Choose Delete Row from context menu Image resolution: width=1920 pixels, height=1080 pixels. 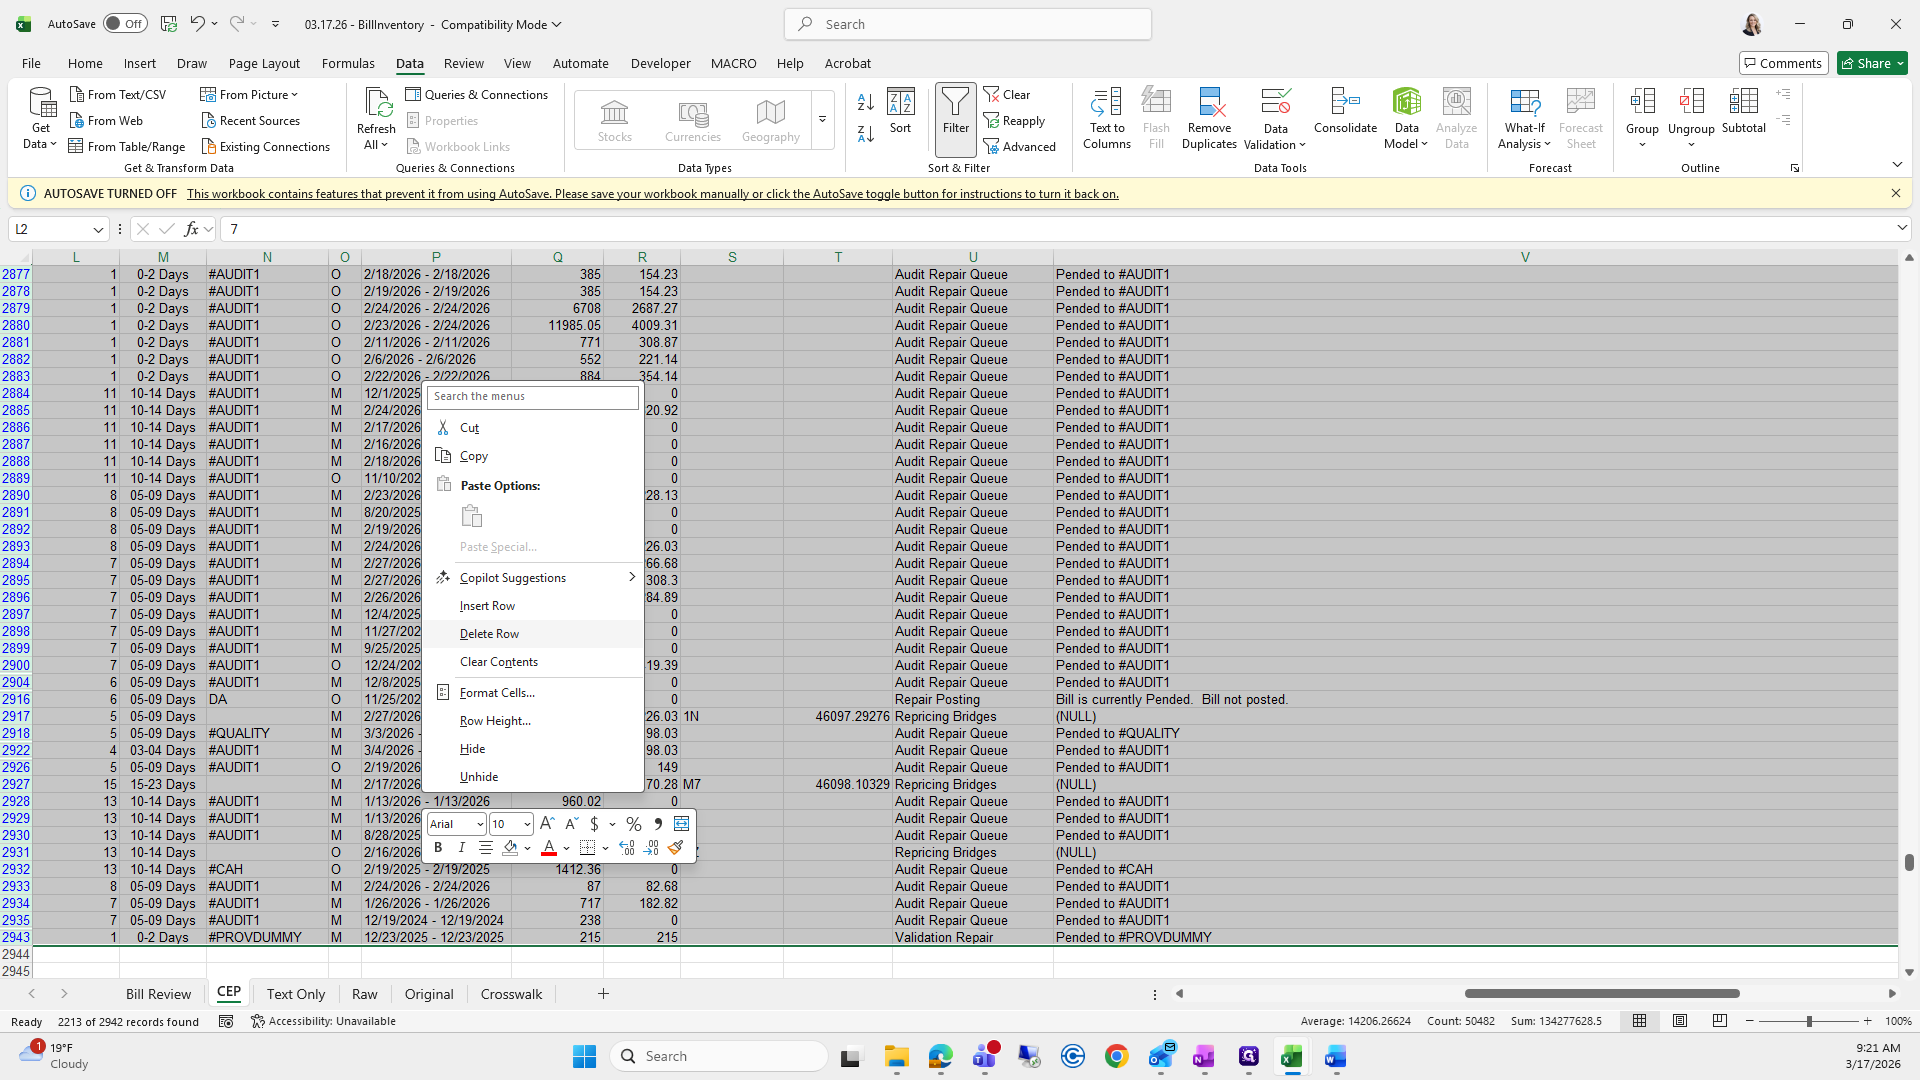pyautogui.click(x=489, y=633)
